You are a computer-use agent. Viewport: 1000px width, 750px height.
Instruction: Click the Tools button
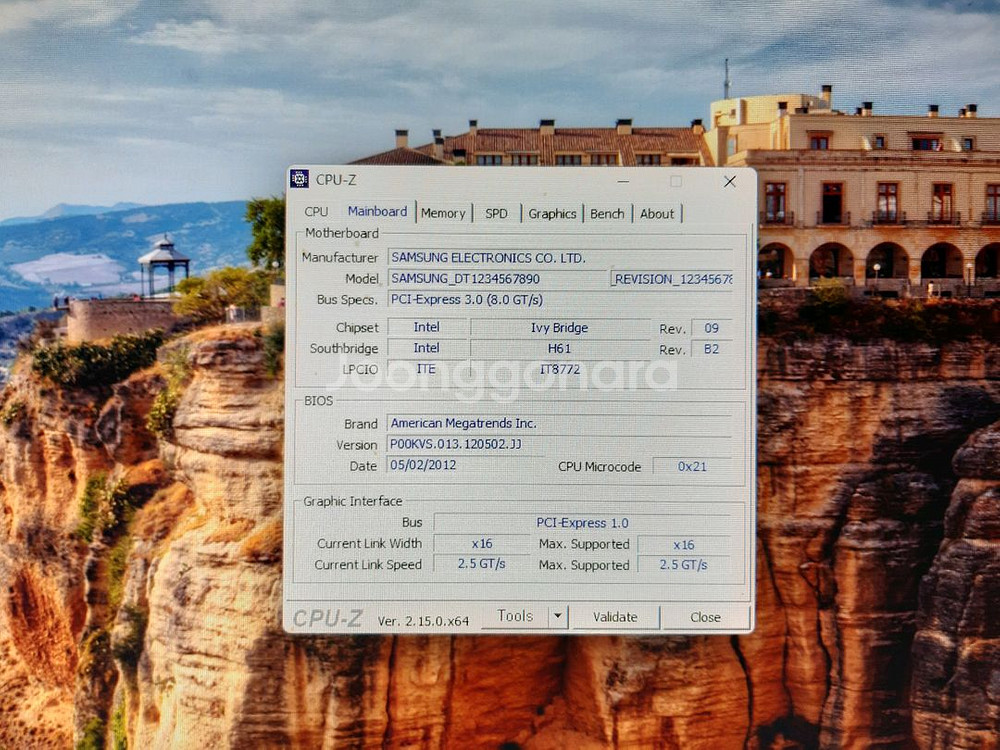(x=515, y=616)
